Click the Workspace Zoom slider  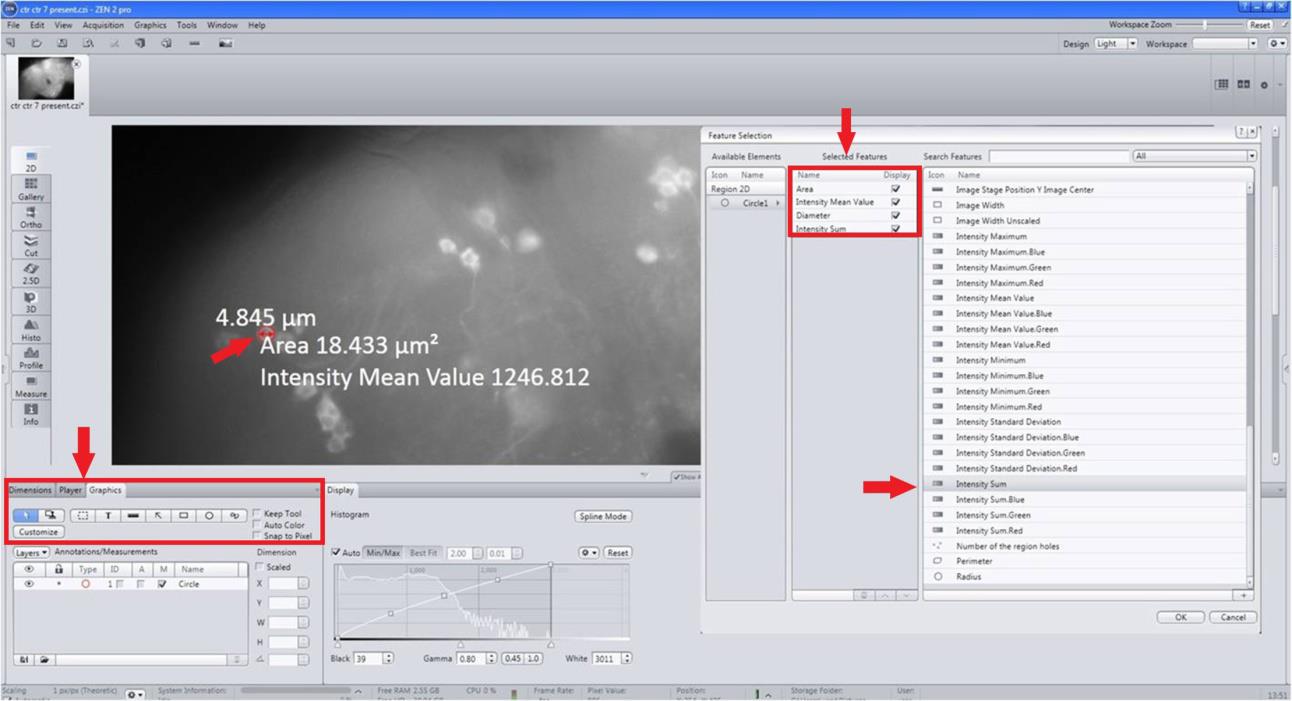1206,24
